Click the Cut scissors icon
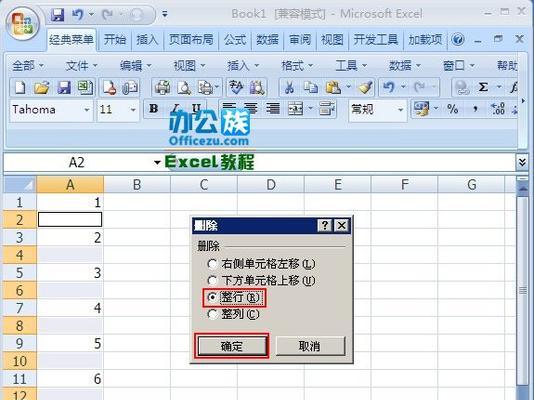Image resolution: width=534 pixels, height=400 pixels. coord(289,87)
